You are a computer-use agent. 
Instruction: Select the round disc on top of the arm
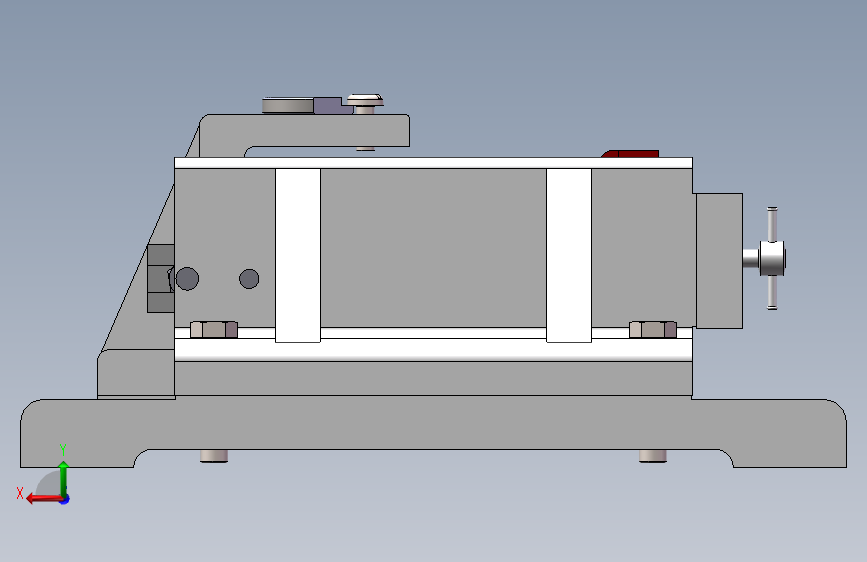click(288, 106)
